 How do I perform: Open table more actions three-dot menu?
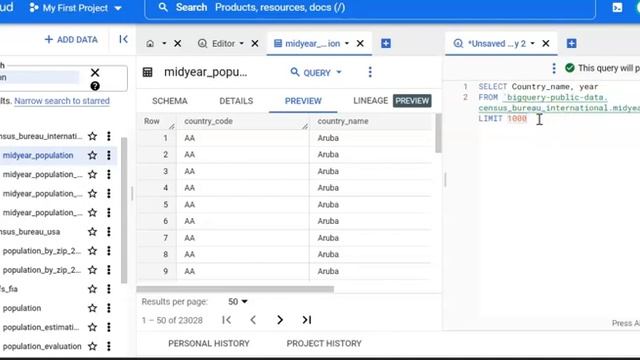[370, 72]
